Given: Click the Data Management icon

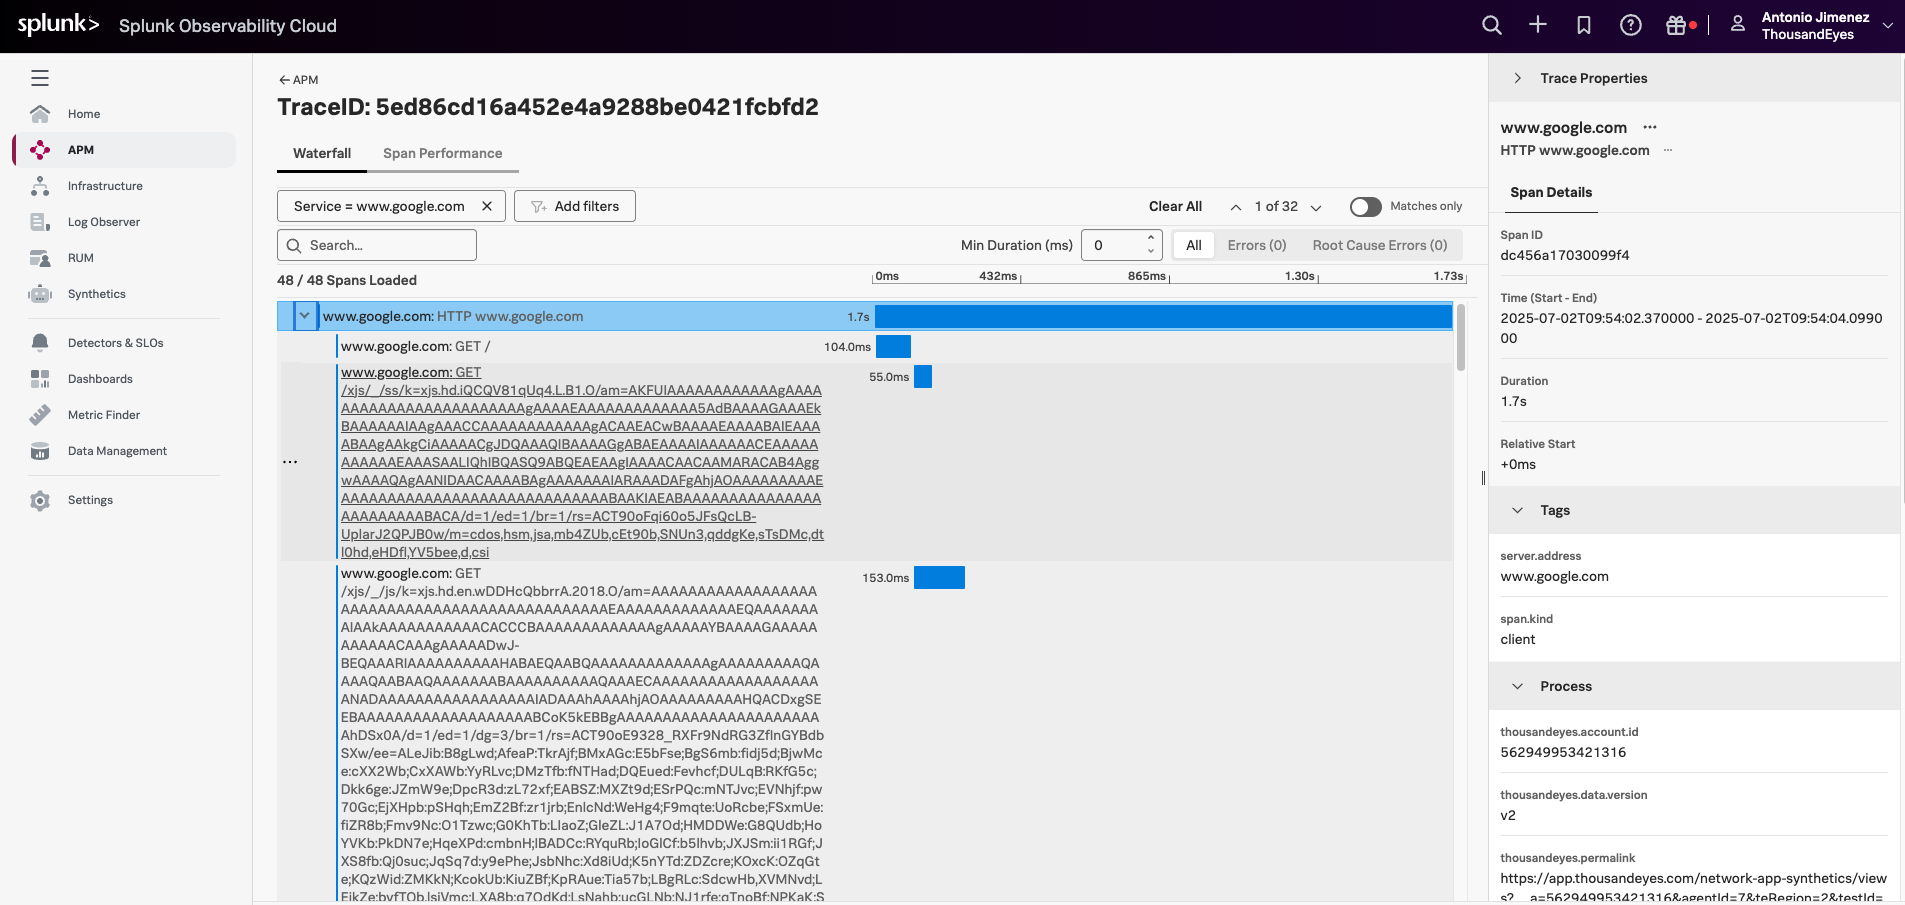Looking at the screenshot, I should (x=40, y=451).
